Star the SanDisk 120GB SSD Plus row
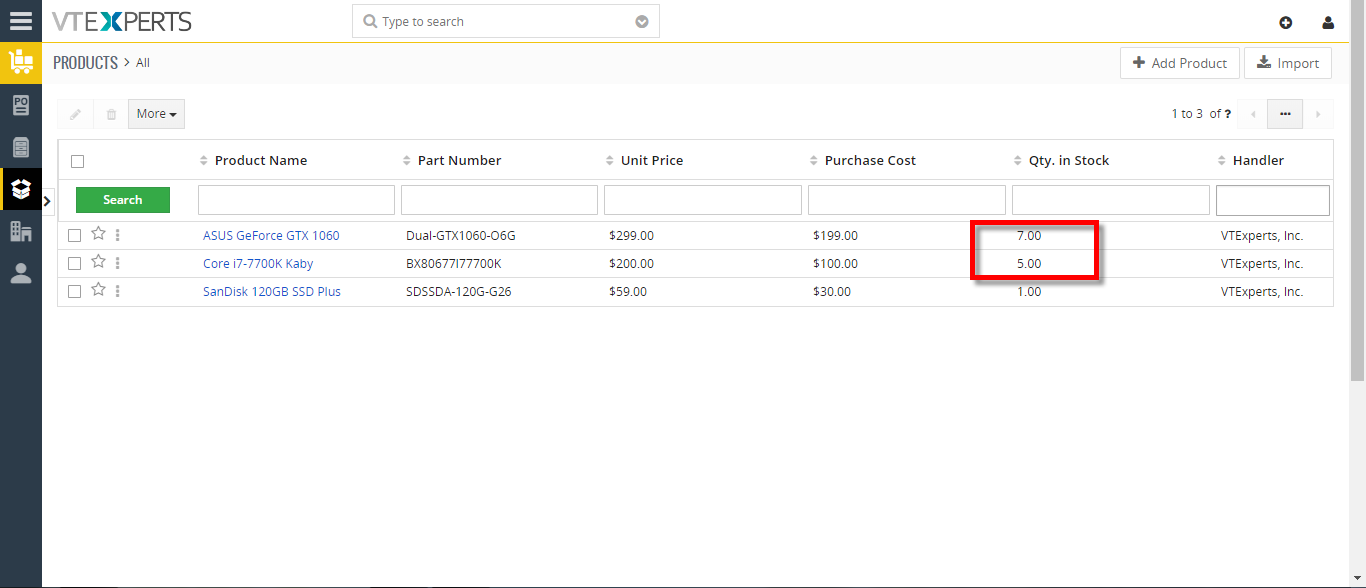The image size is (1366, 588). click(98, 290)
